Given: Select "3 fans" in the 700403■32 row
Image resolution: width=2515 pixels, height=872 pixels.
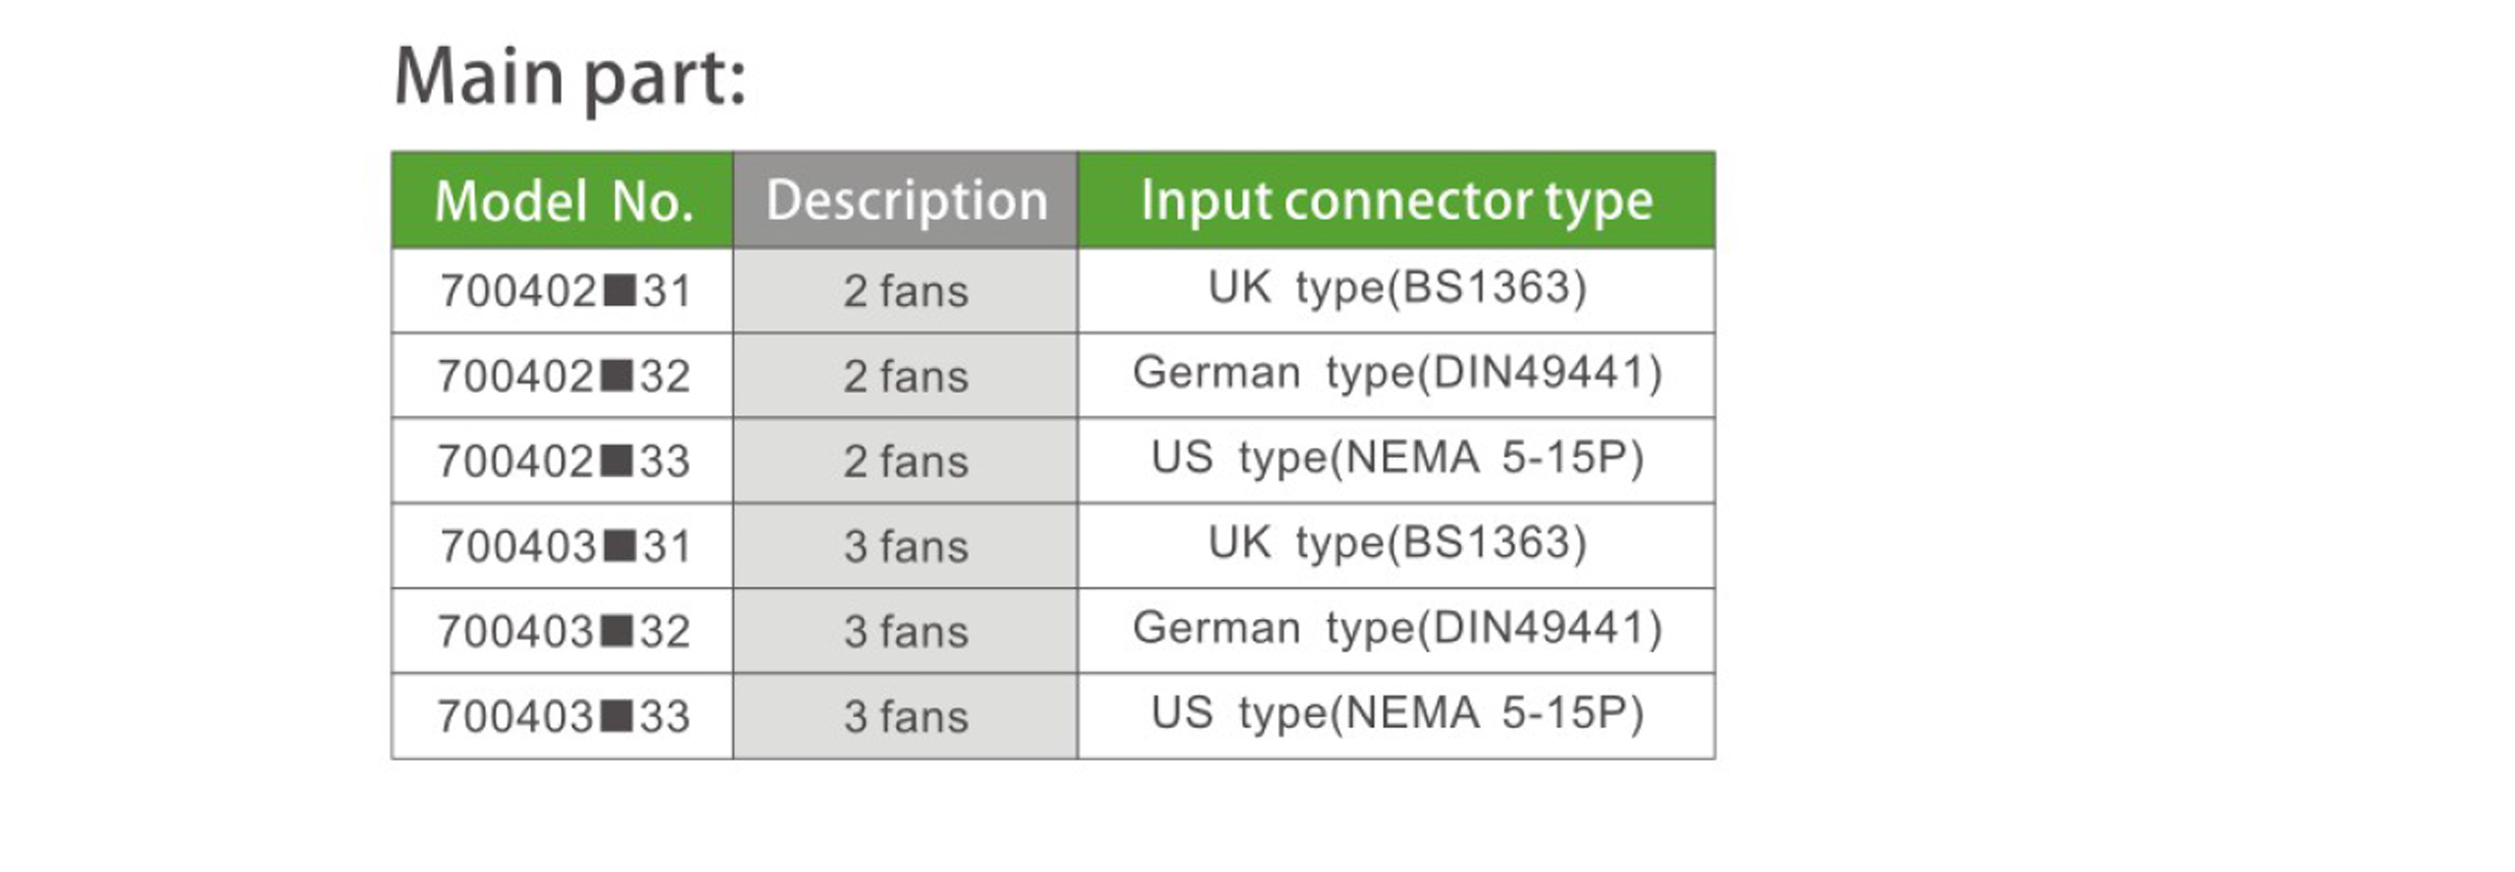Looking at the screenshot, I should pos(906,631).
